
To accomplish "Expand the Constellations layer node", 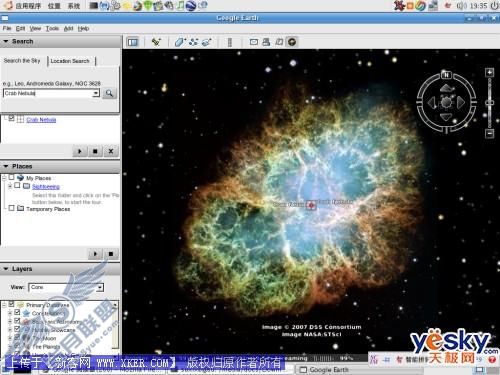I will click(x=10, y=313).
